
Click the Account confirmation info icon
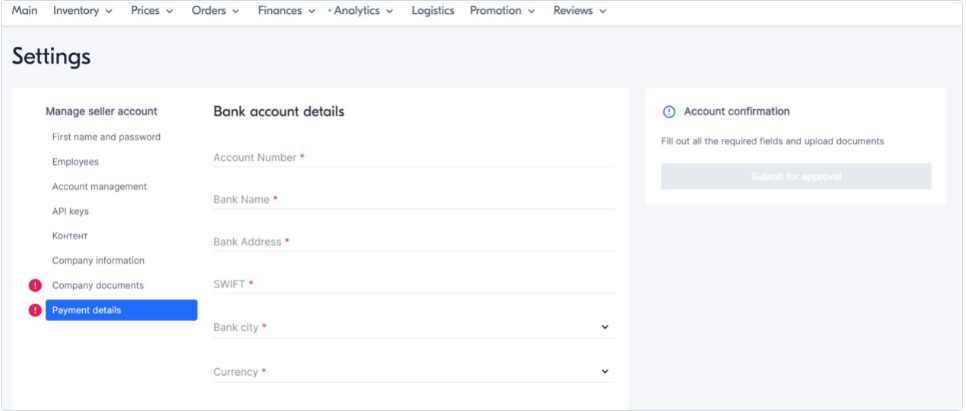point(669,112)
